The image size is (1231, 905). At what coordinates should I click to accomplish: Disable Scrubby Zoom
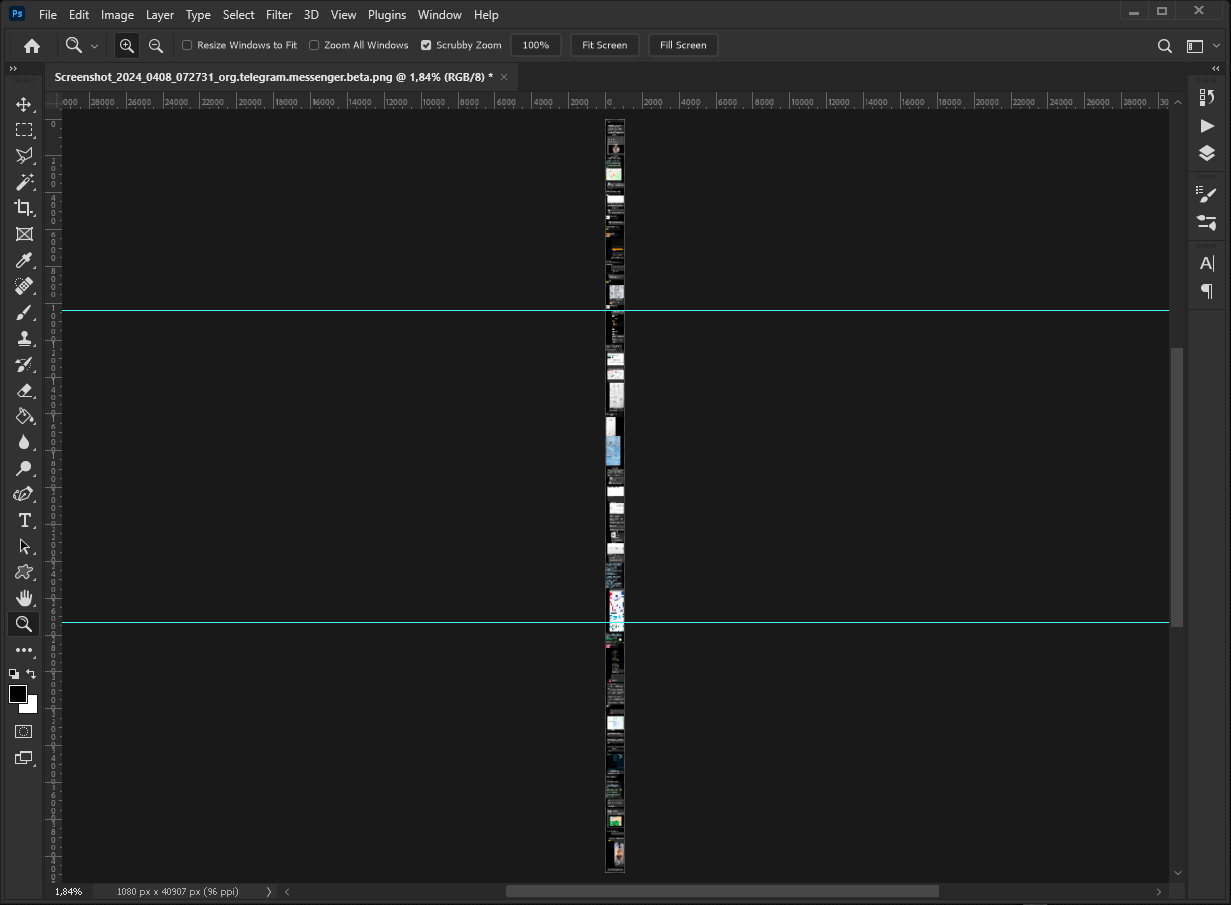coord(426,45)
